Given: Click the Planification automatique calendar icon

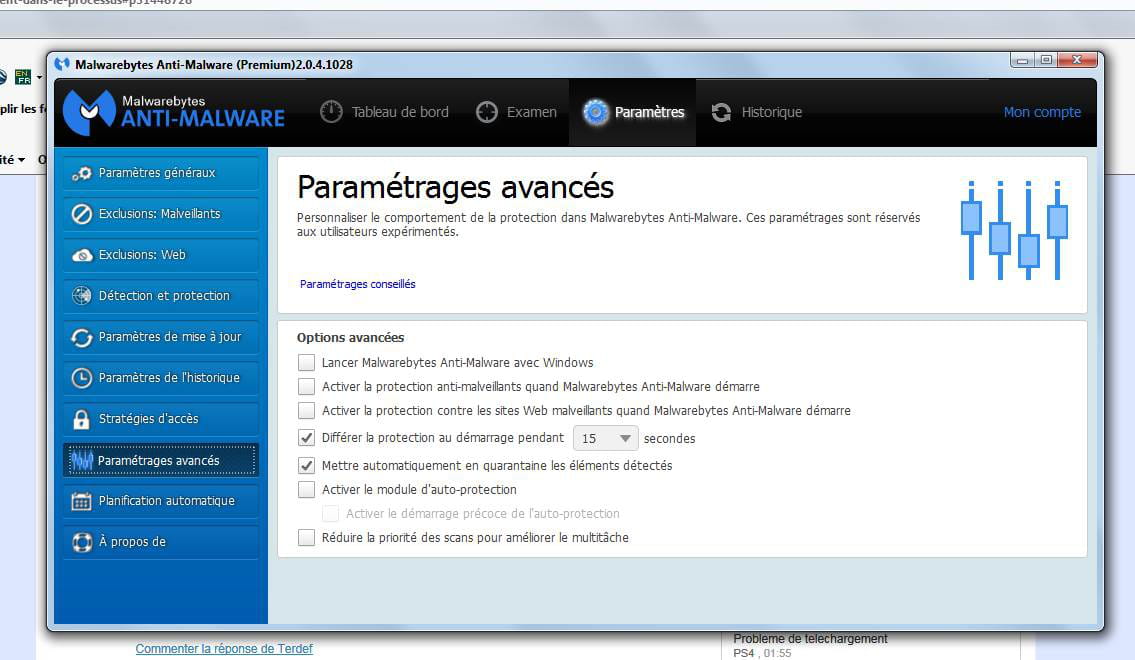Looking at the screenshot, I should [82, 501].
